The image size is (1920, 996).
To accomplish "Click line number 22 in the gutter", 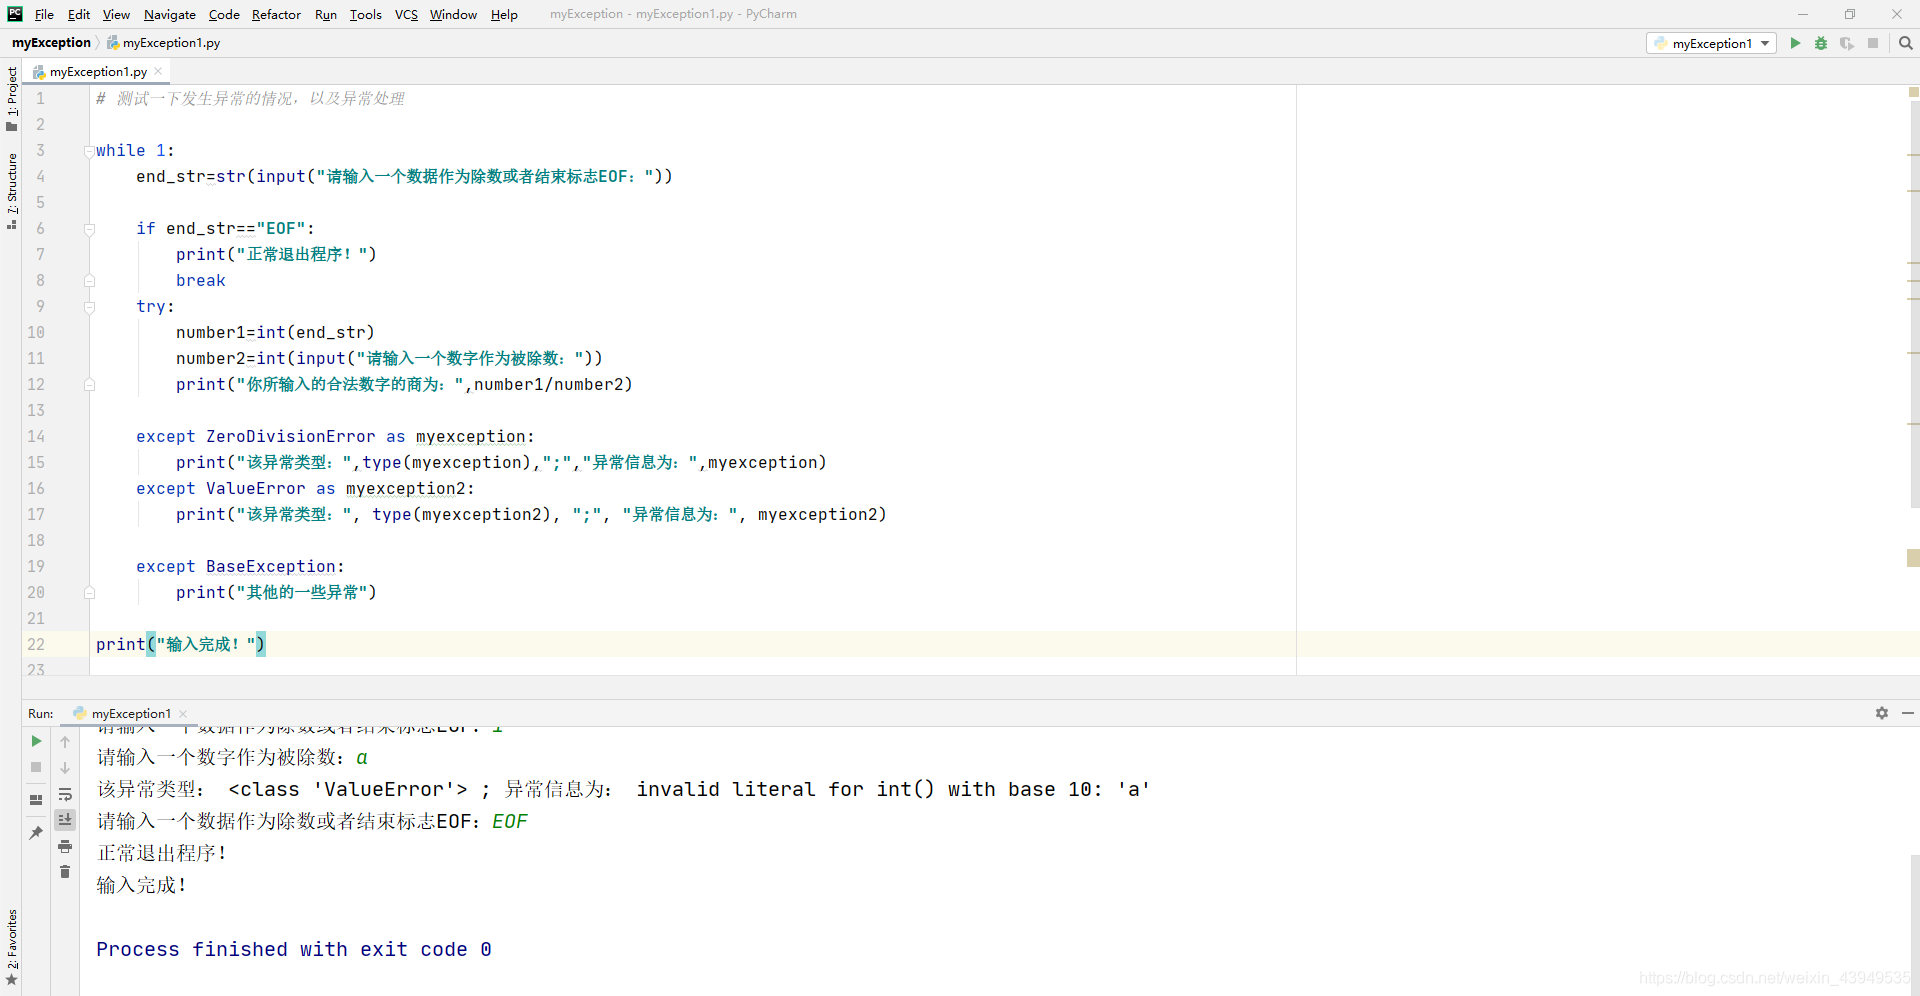I will pyautogui.click(x=36, y=645).
